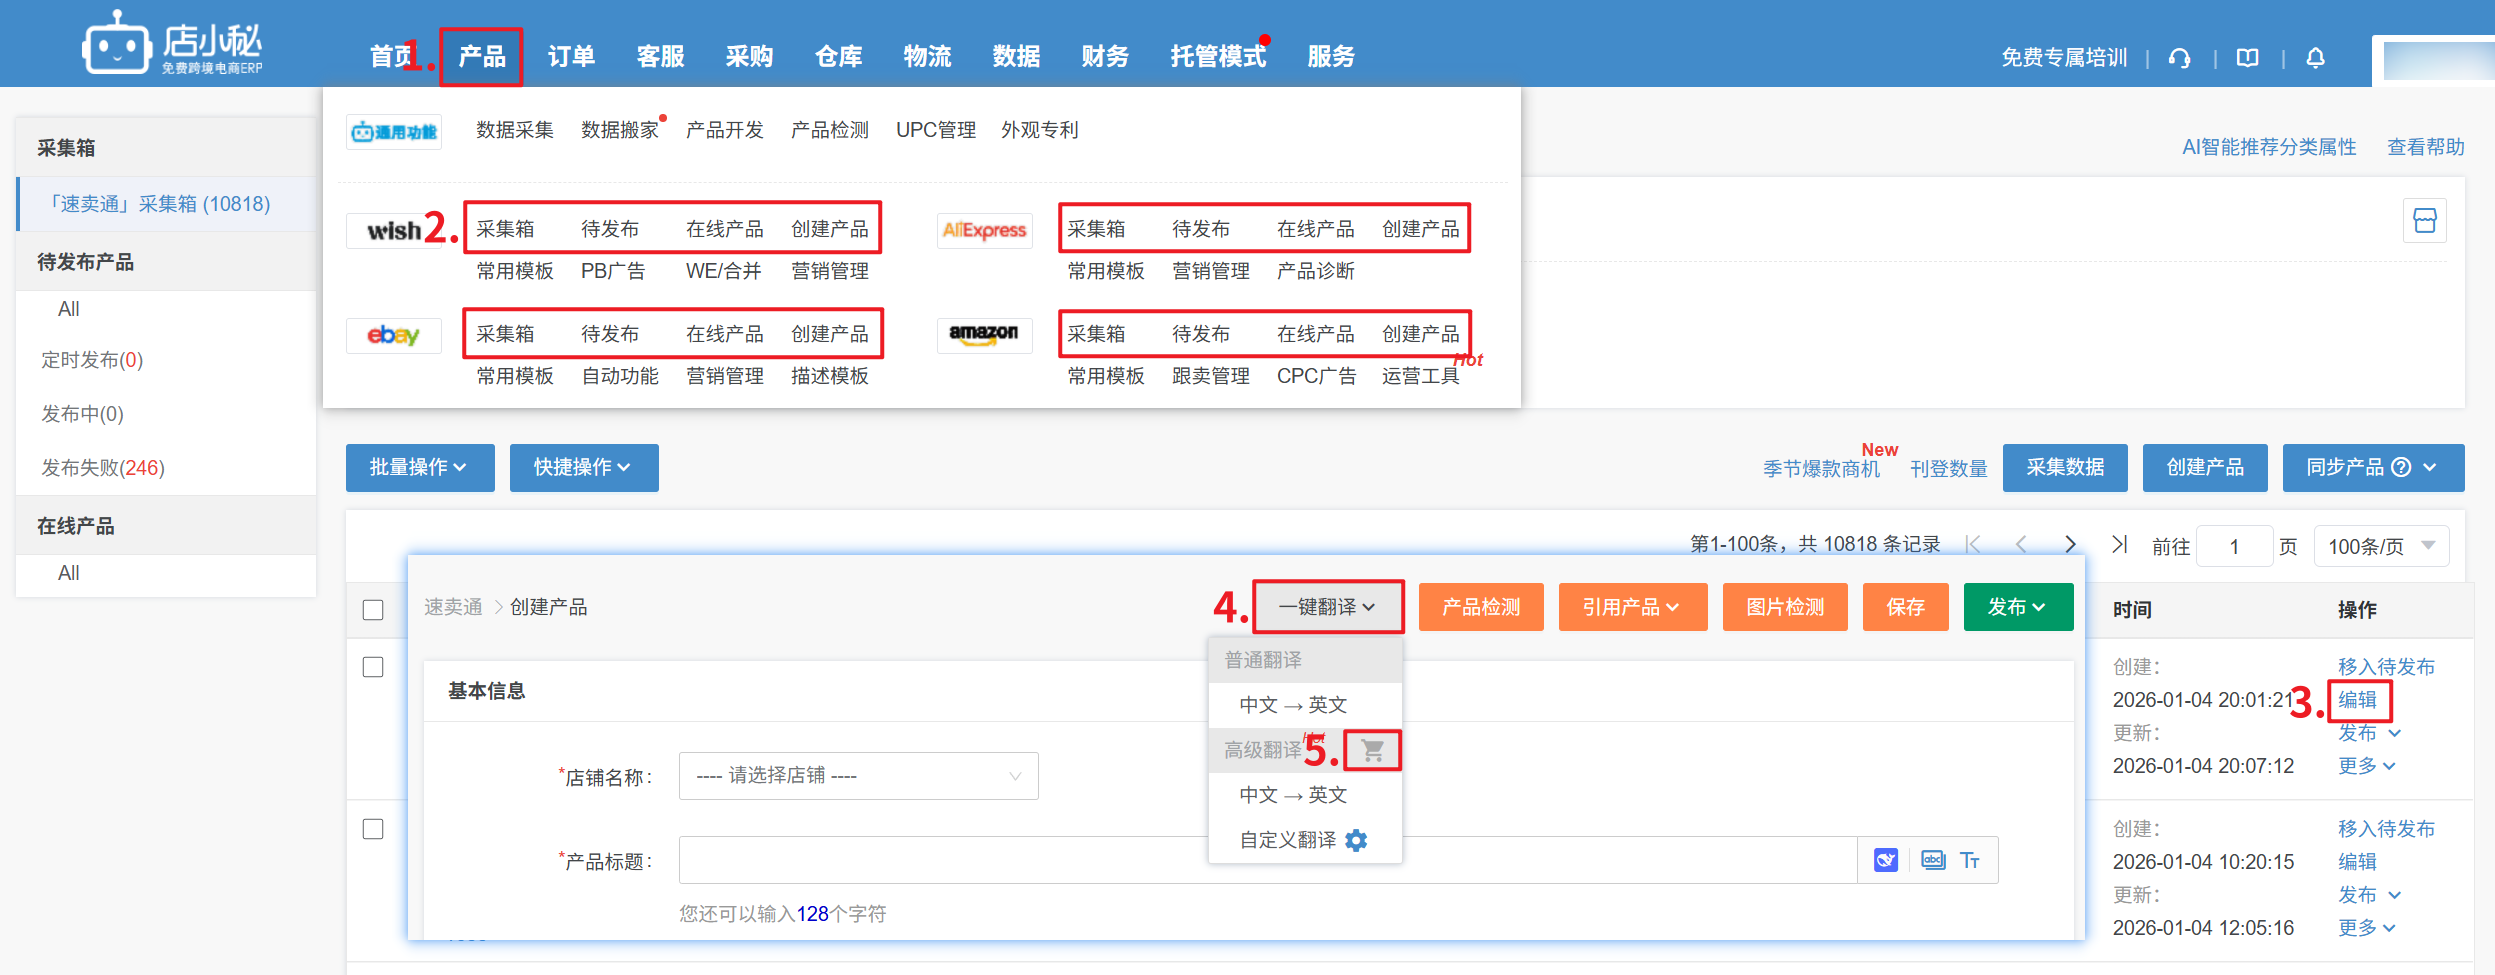The width and height of the screenshot is (2495, 975).
Task: Click the 查看帮助 link
Action: 2425,147
